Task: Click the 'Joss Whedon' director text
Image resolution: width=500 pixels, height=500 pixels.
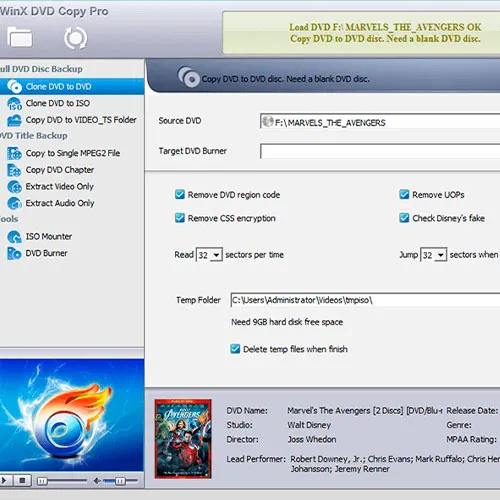Action: coord(312,439)
